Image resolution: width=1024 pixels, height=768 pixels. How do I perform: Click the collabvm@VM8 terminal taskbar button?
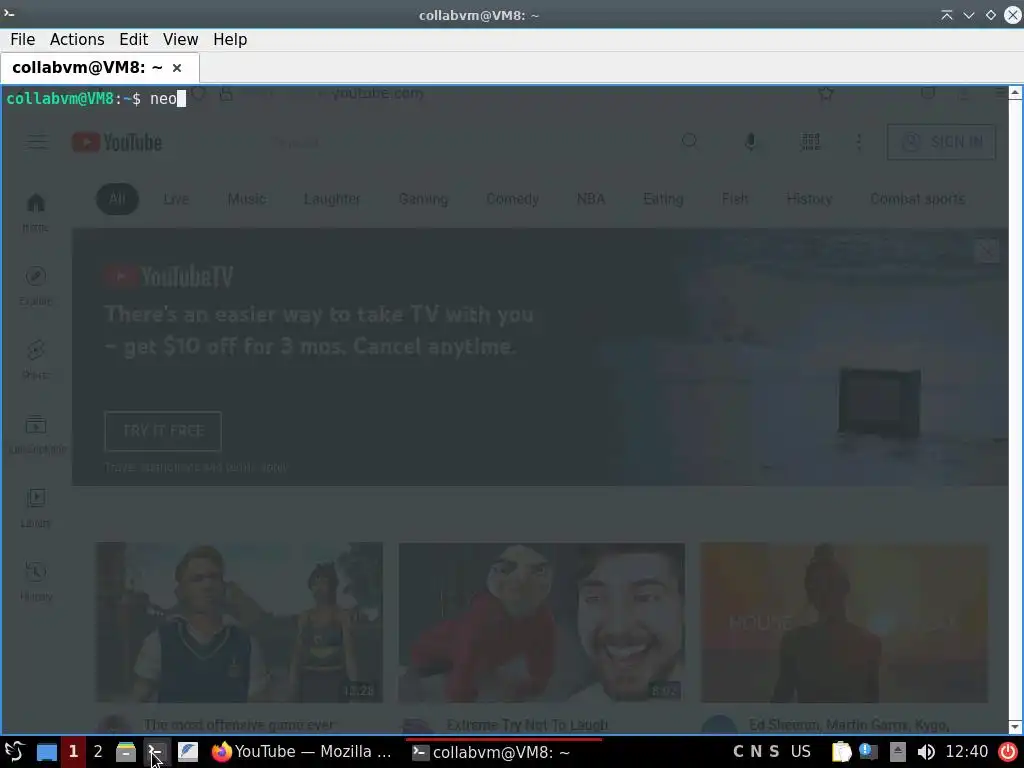point(503,752)
